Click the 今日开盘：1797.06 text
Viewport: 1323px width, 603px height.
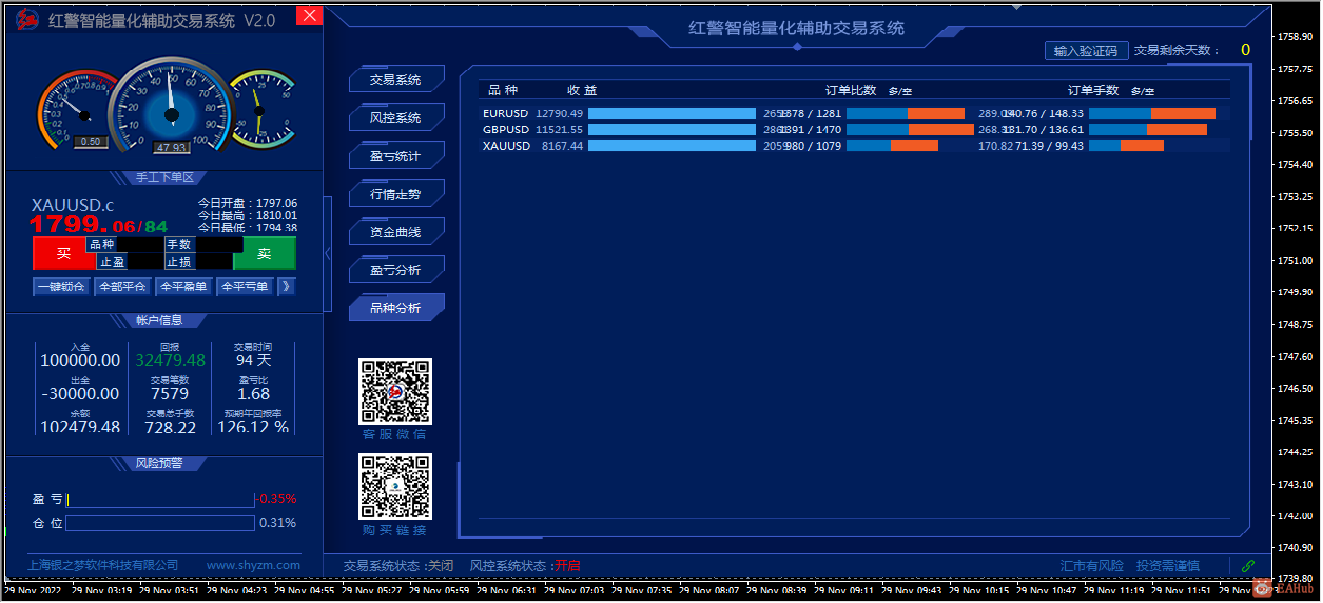tap(247, 203)
